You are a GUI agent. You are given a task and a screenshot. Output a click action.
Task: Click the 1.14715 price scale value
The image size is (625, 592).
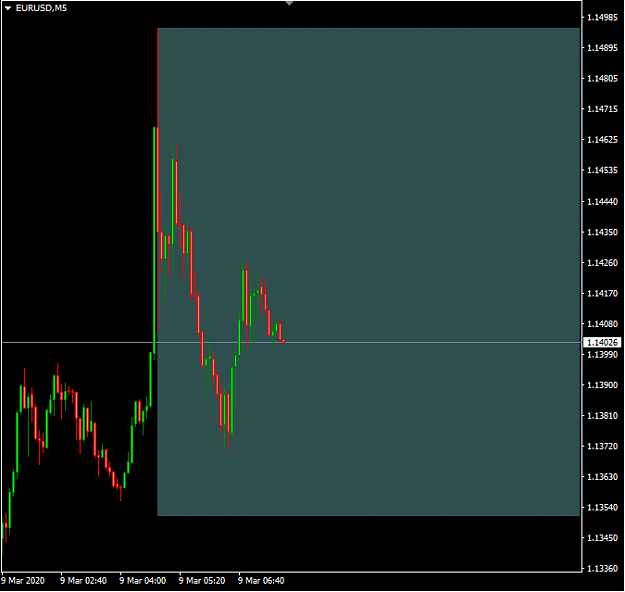pos(602,109)
